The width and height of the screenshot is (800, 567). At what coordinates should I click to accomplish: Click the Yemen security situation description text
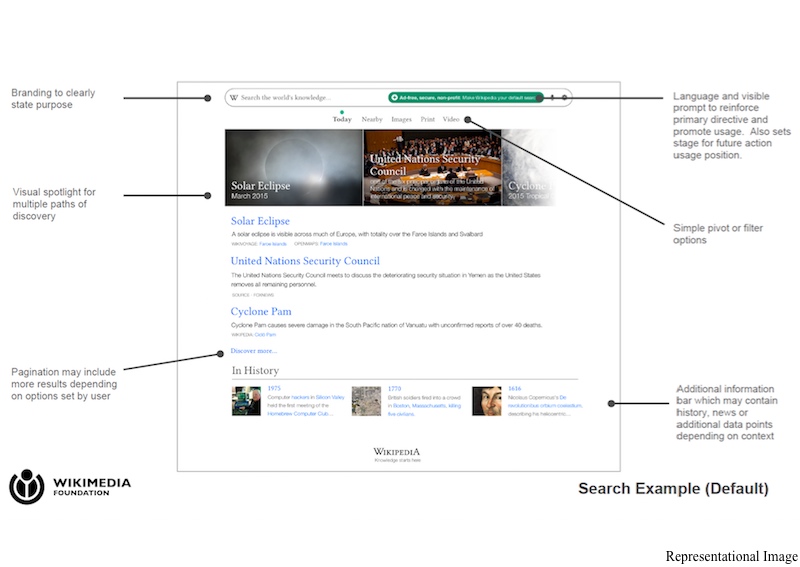tap(386, 280)
